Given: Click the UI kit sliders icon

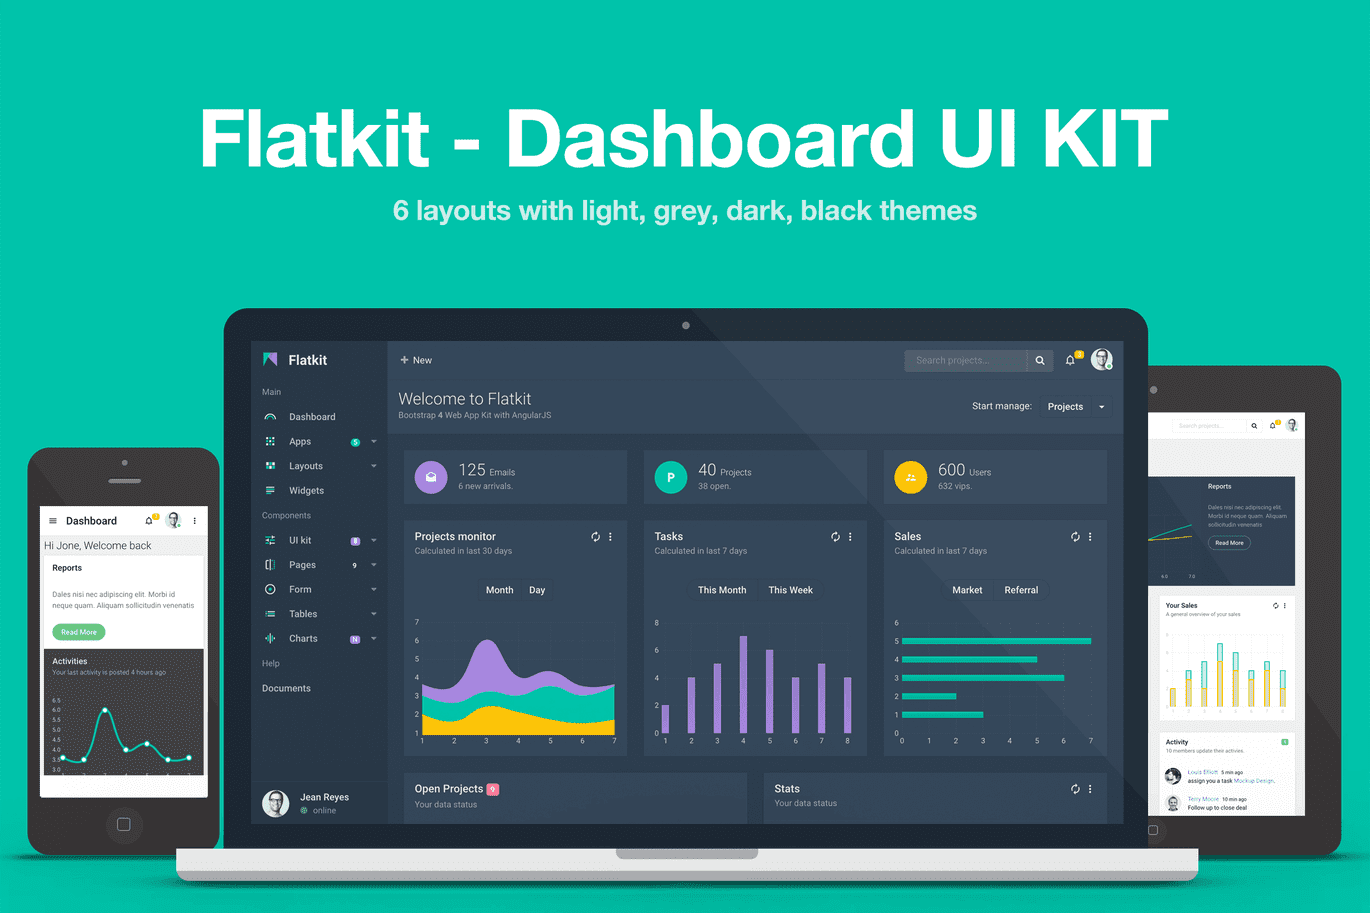Looking at the screenshot, I should (270, 540).
